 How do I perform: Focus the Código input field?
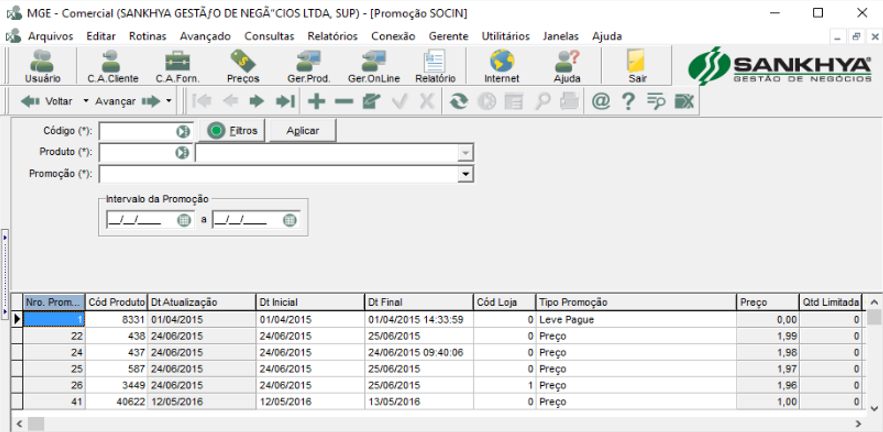coord(137,131)
